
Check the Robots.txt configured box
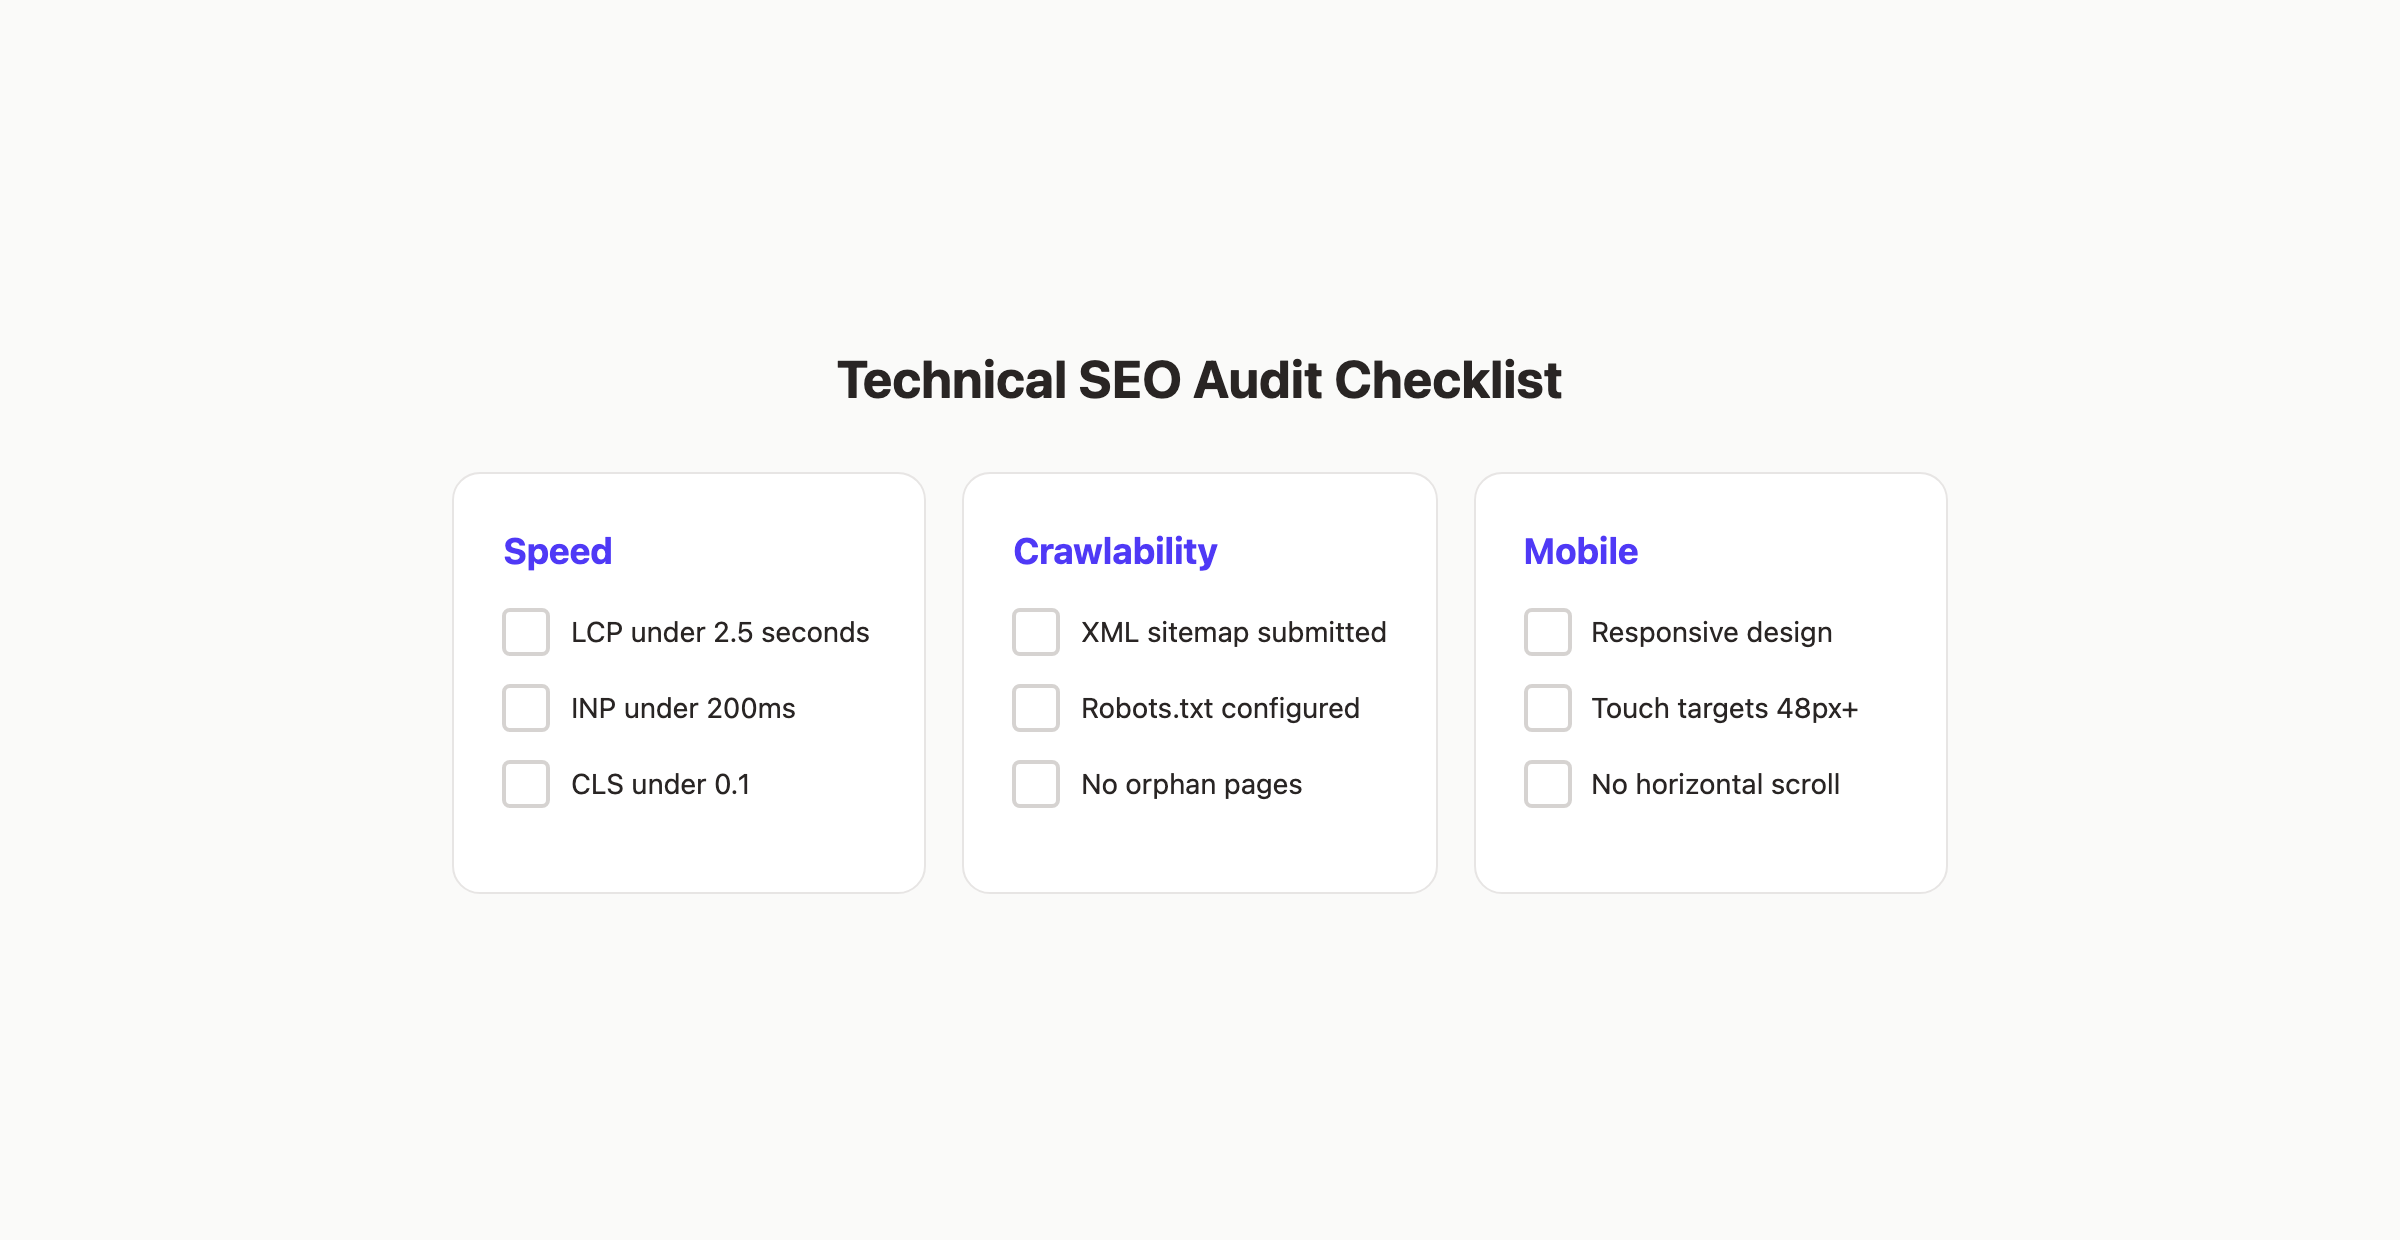[1035, 708]
